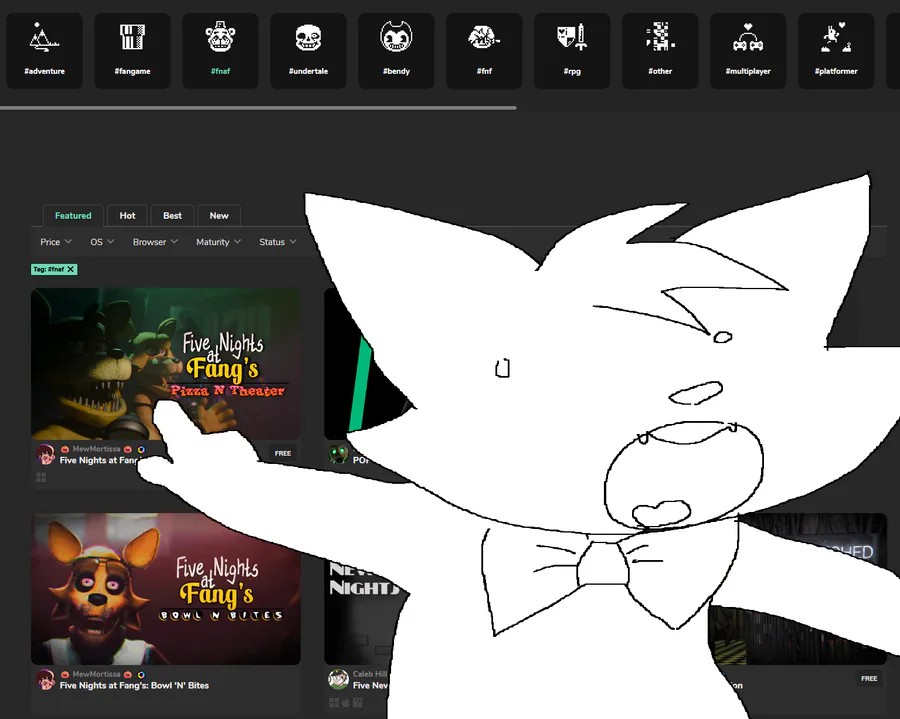Open Caleb Hill developer link
Screen dimensions: 900x719
370,674
